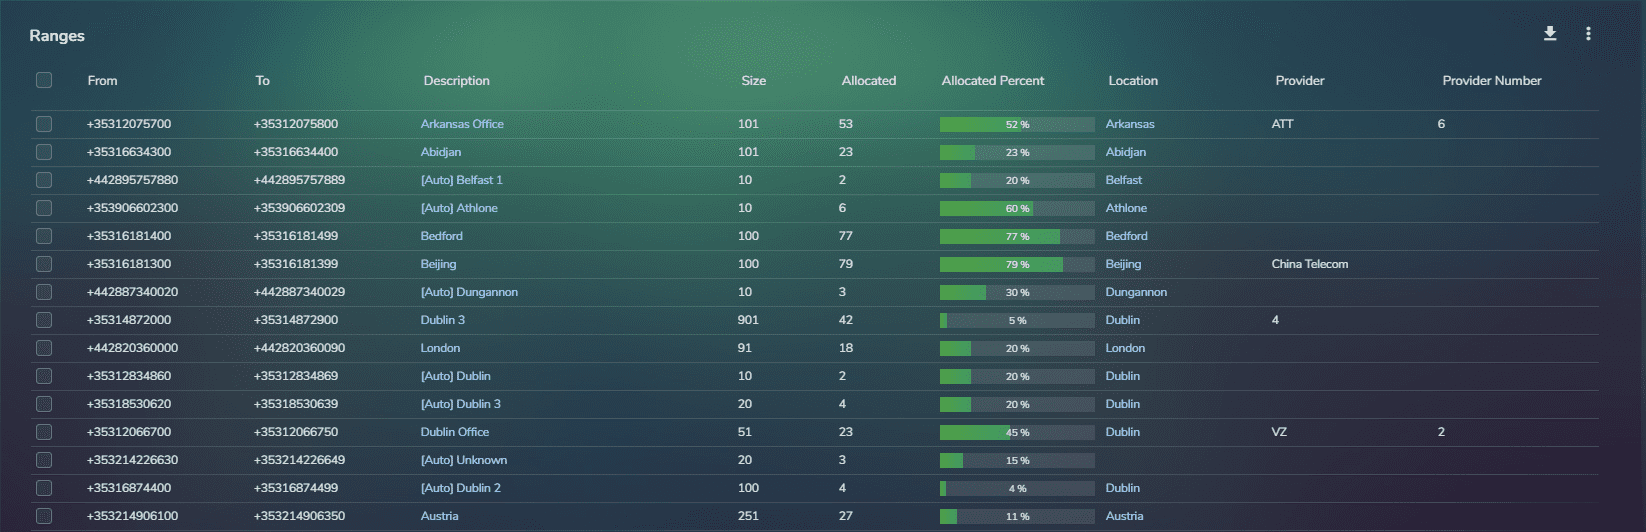Open the Arkansas Office description link

click(x=462, y=124)
